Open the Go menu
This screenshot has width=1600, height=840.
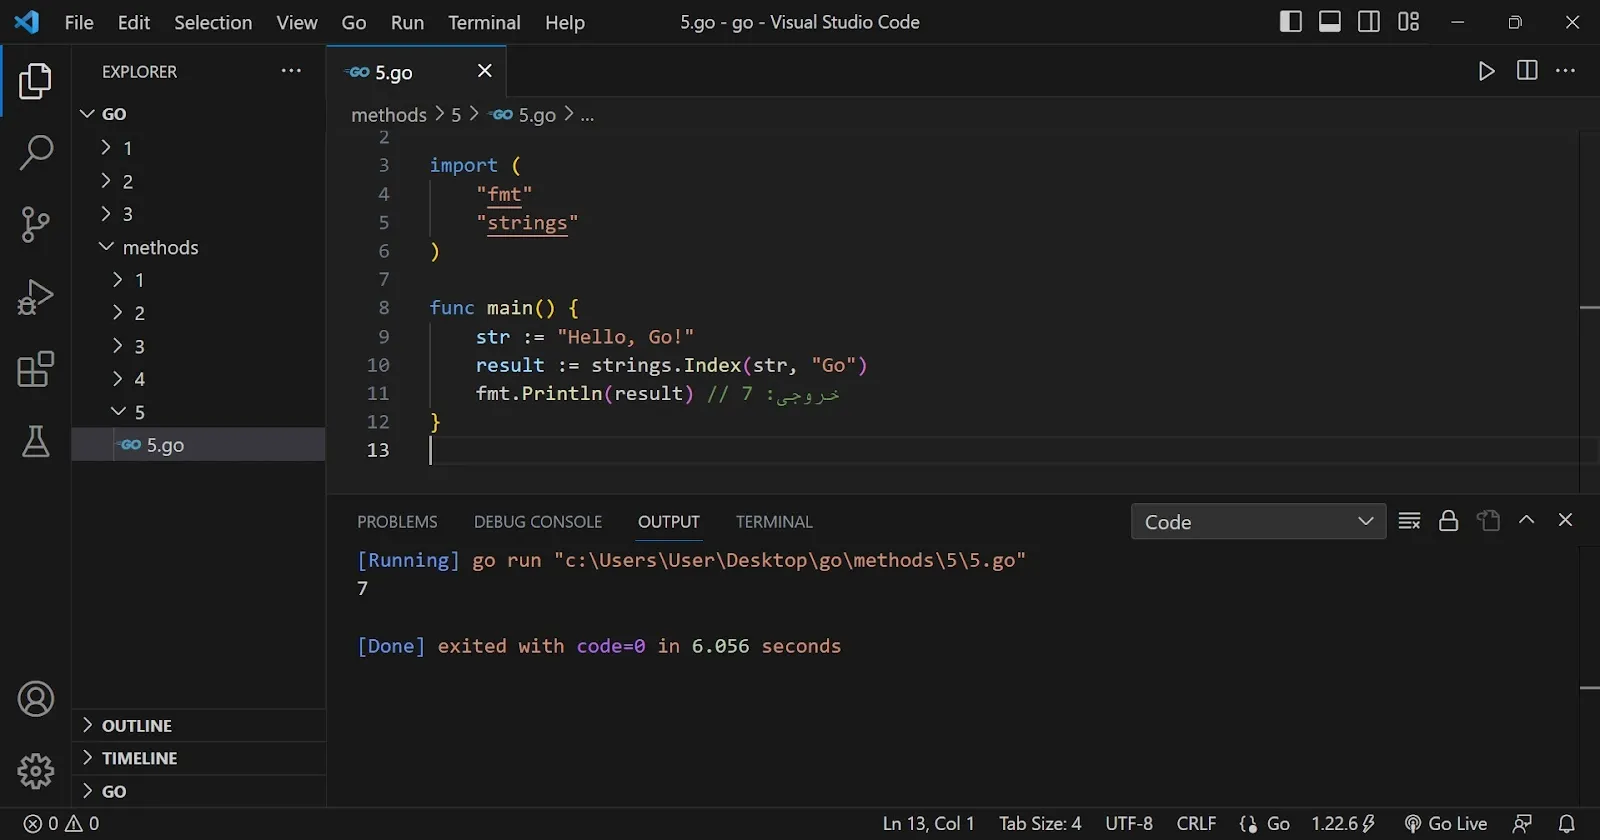coord(354,22)
